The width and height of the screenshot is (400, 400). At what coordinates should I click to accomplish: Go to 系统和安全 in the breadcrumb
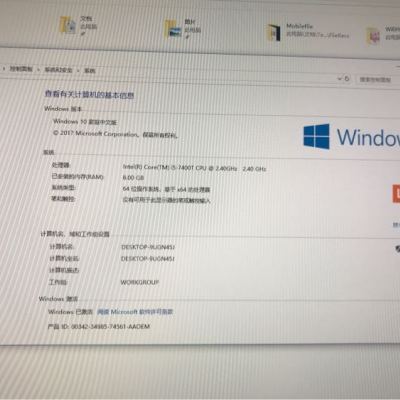(59, 70)
